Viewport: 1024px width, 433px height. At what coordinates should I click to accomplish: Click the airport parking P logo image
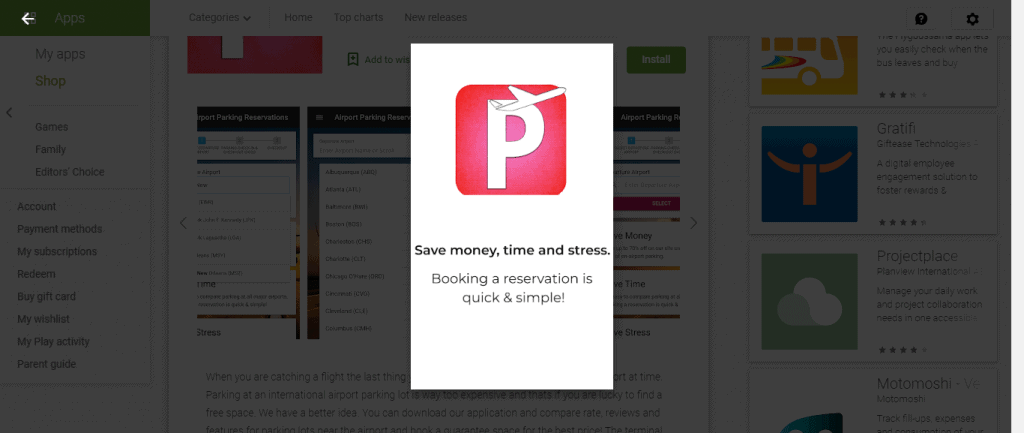click(511, 140)
